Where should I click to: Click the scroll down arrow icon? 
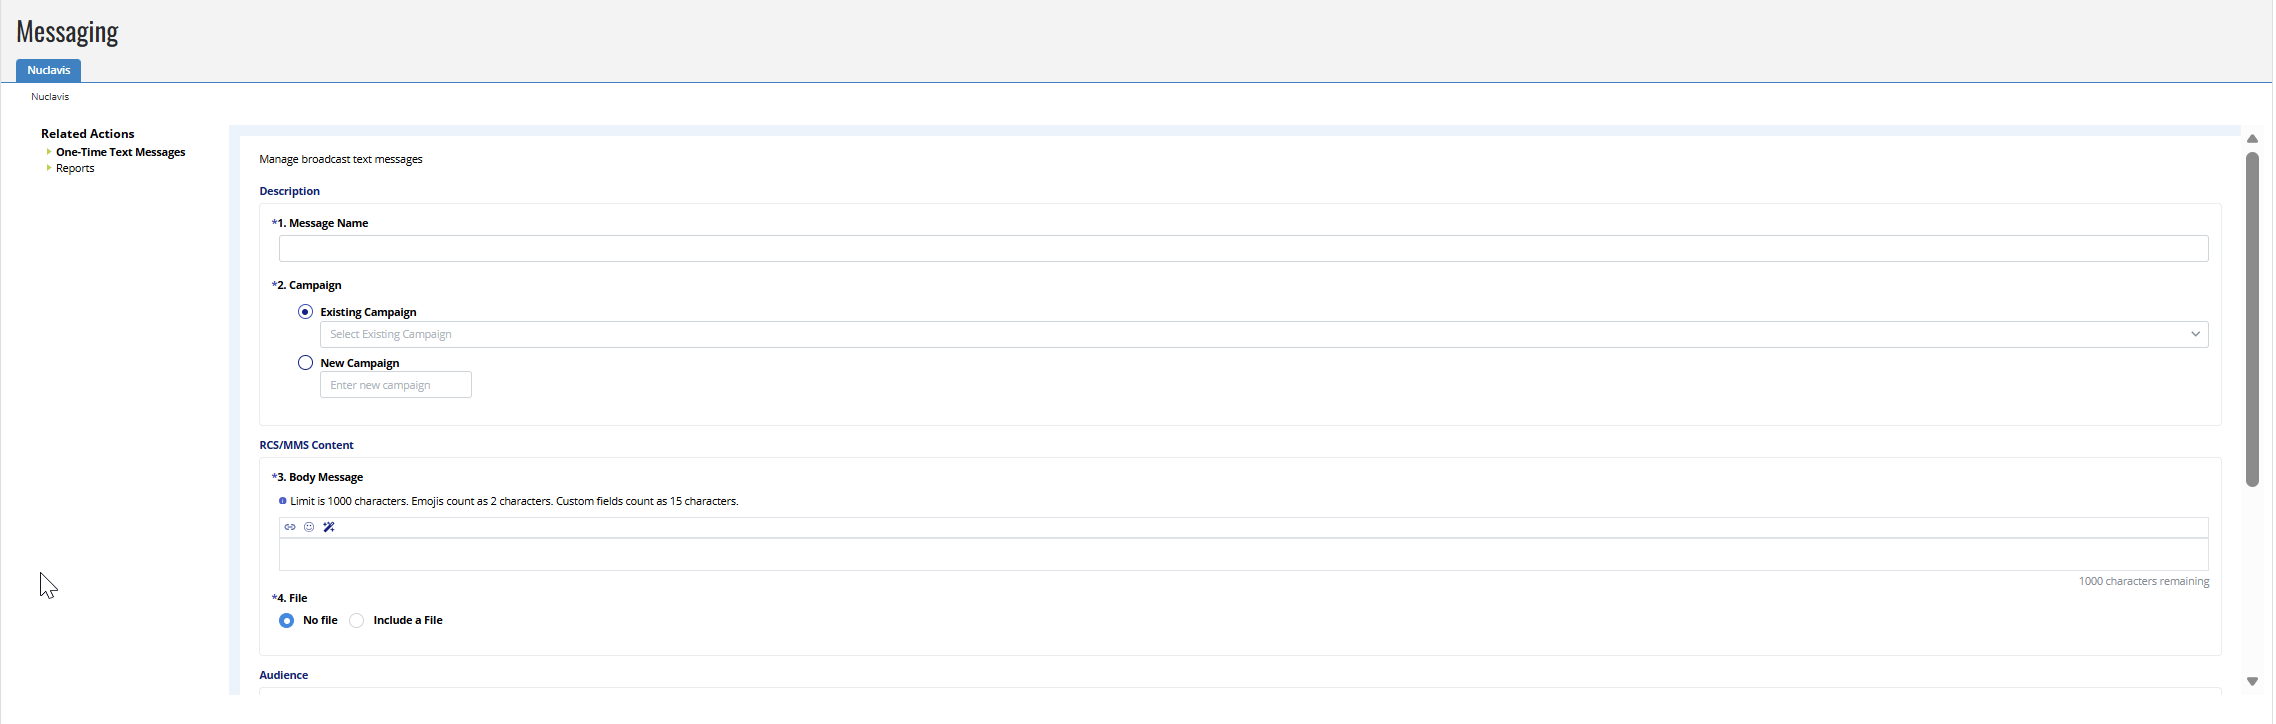(x=2252, y=681)
